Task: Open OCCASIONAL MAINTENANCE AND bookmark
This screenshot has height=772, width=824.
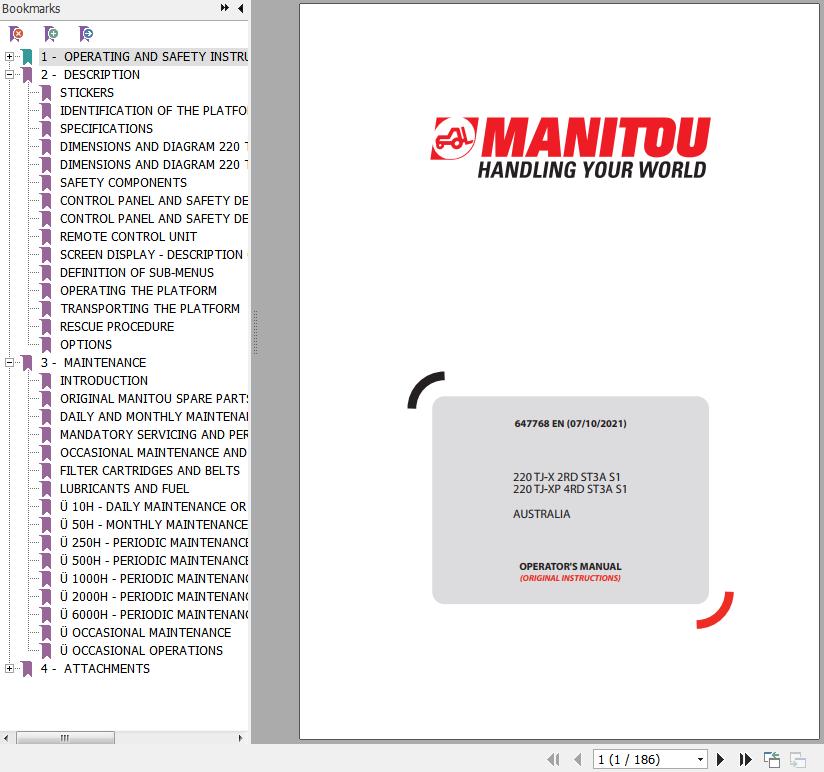Action: point(153,452)
